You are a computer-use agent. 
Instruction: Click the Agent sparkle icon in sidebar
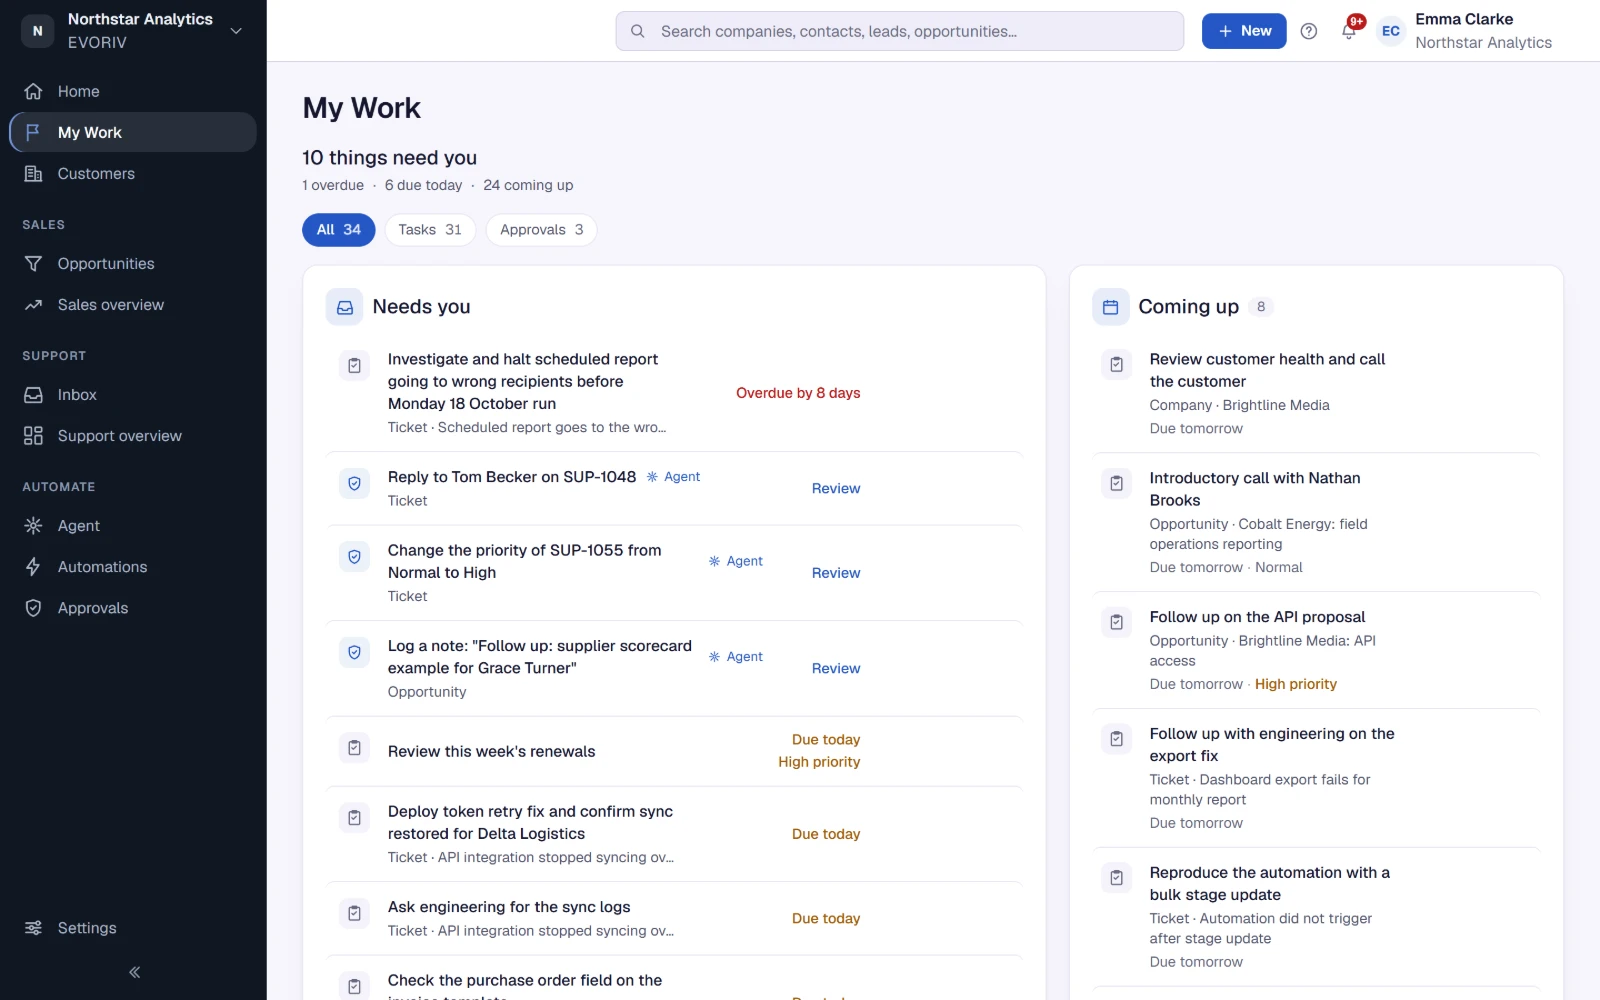point(33,525)
